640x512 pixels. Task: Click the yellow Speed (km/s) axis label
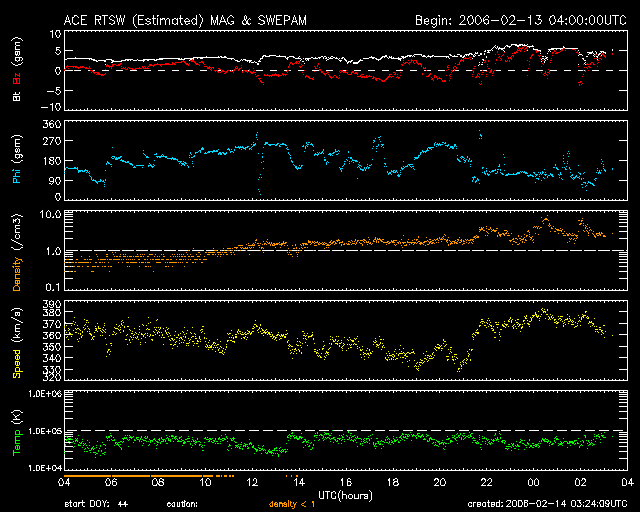pos(16,340)
